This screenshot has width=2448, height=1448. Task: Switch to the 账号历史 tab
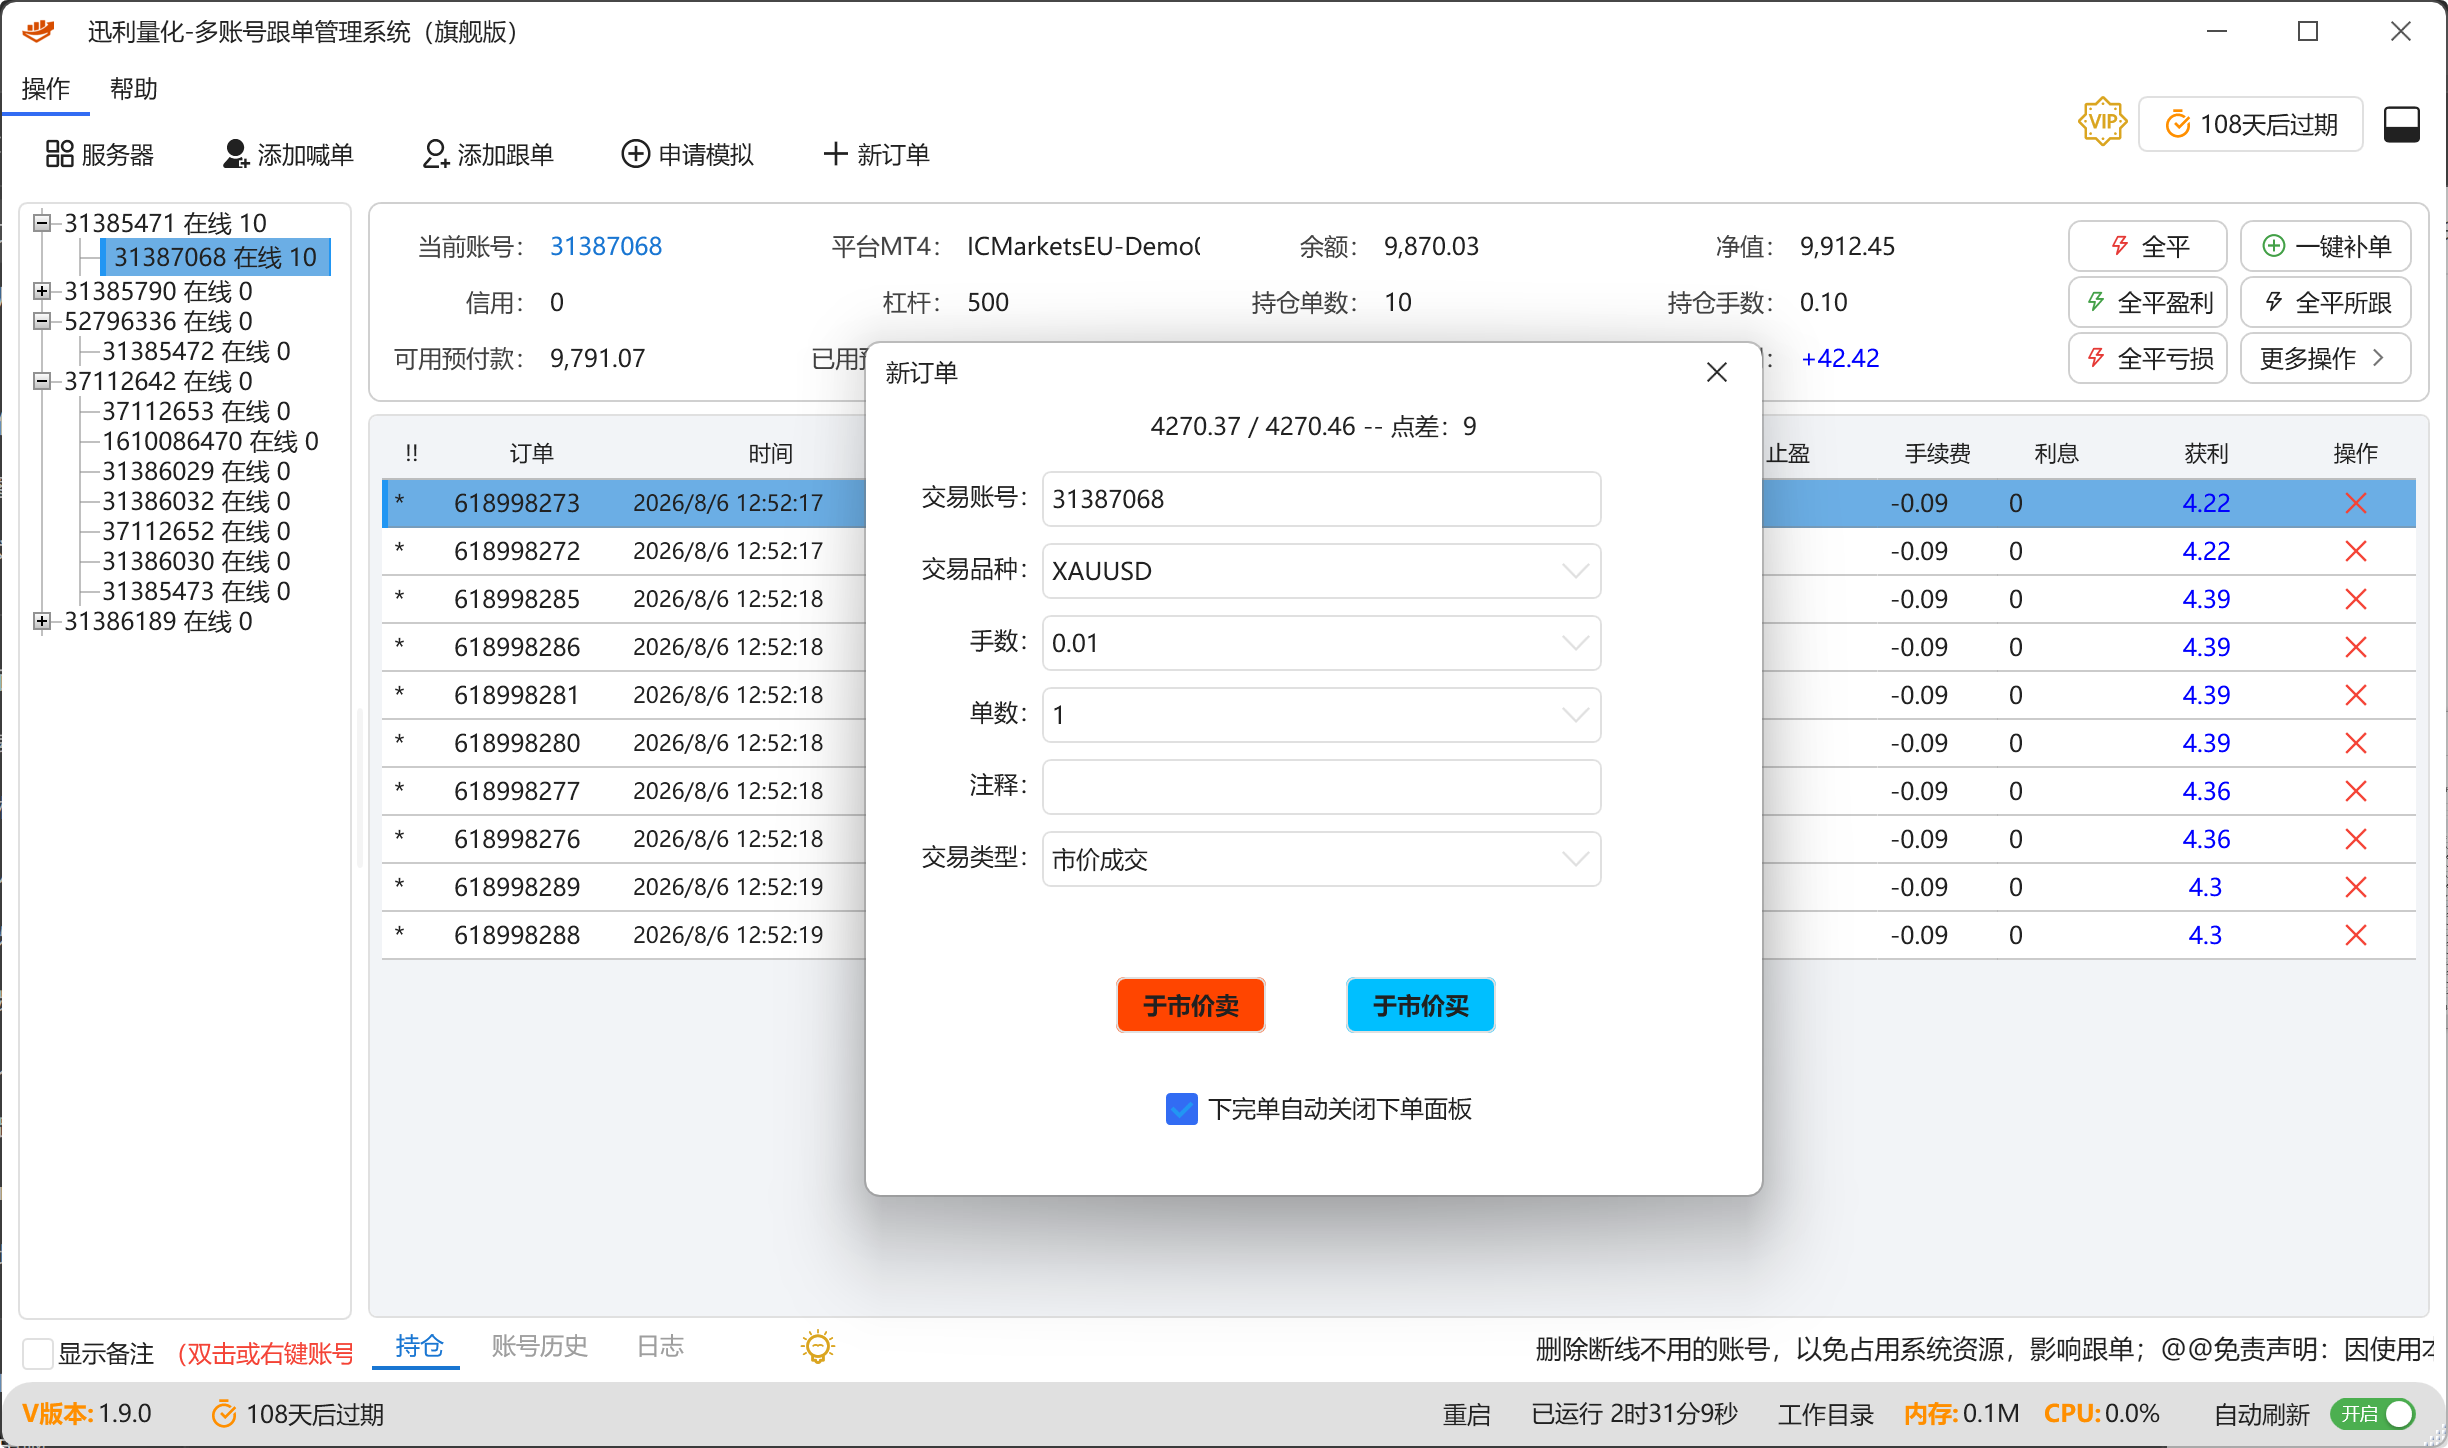point(539,1346)
